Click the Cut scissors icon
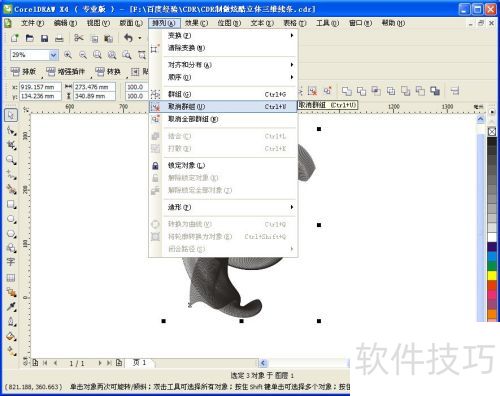 click(x=79, y=38)
